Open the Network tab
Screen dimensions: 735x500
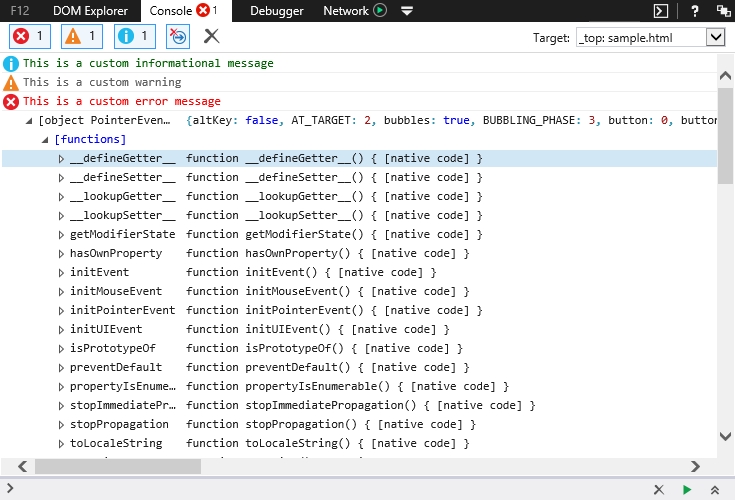(x=346, y=11)
